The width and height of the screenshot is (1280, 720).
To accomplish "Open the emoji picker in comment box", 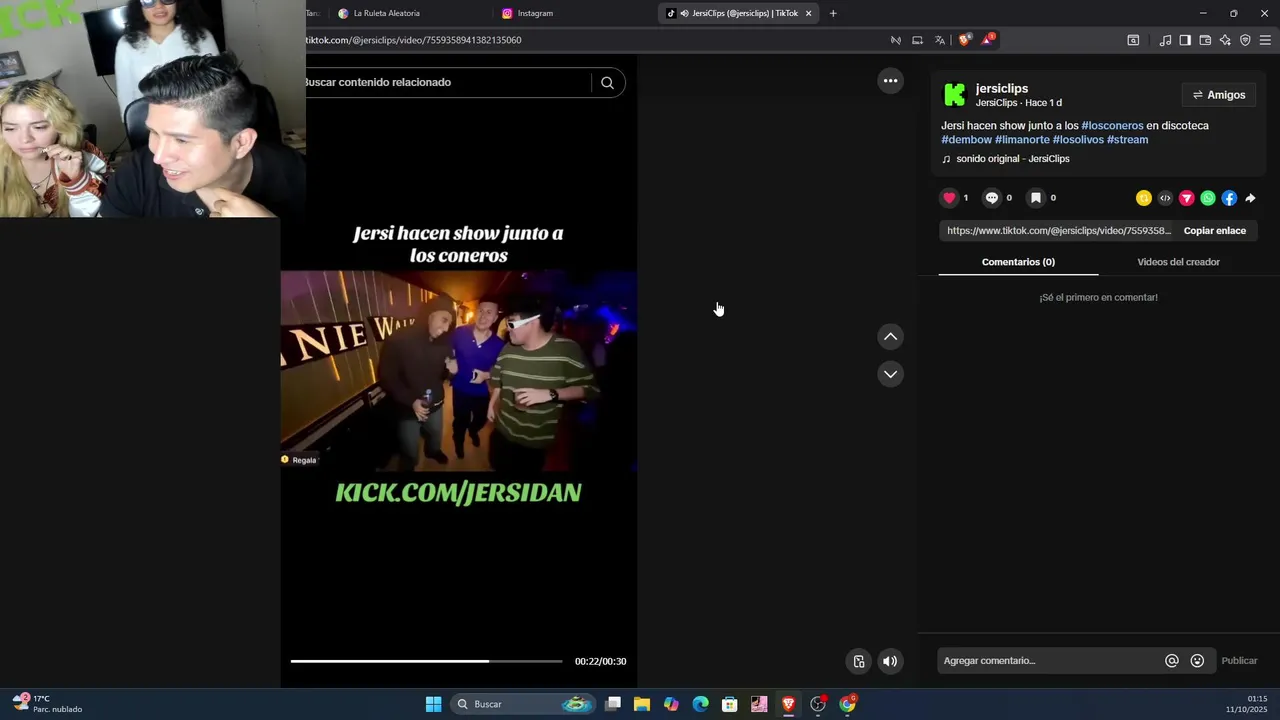I will coord(1197,661).
